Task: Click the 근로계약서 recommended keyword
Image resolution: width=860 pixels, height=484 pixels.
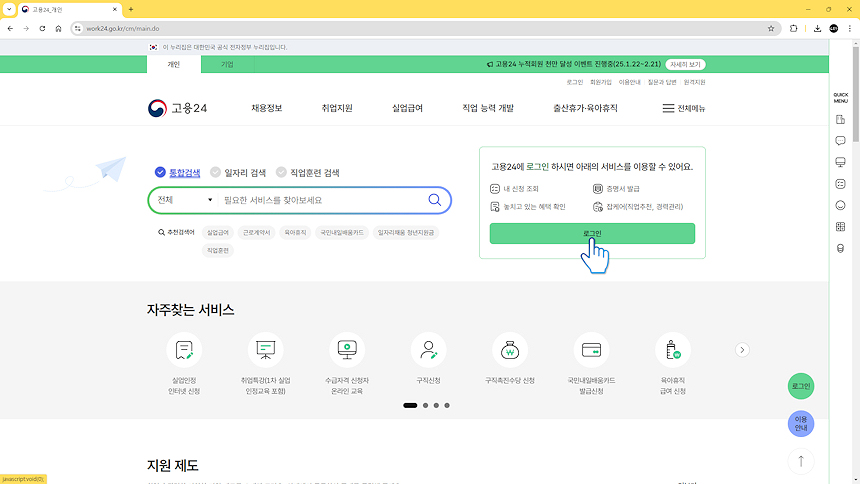Action: click(257, 233)
